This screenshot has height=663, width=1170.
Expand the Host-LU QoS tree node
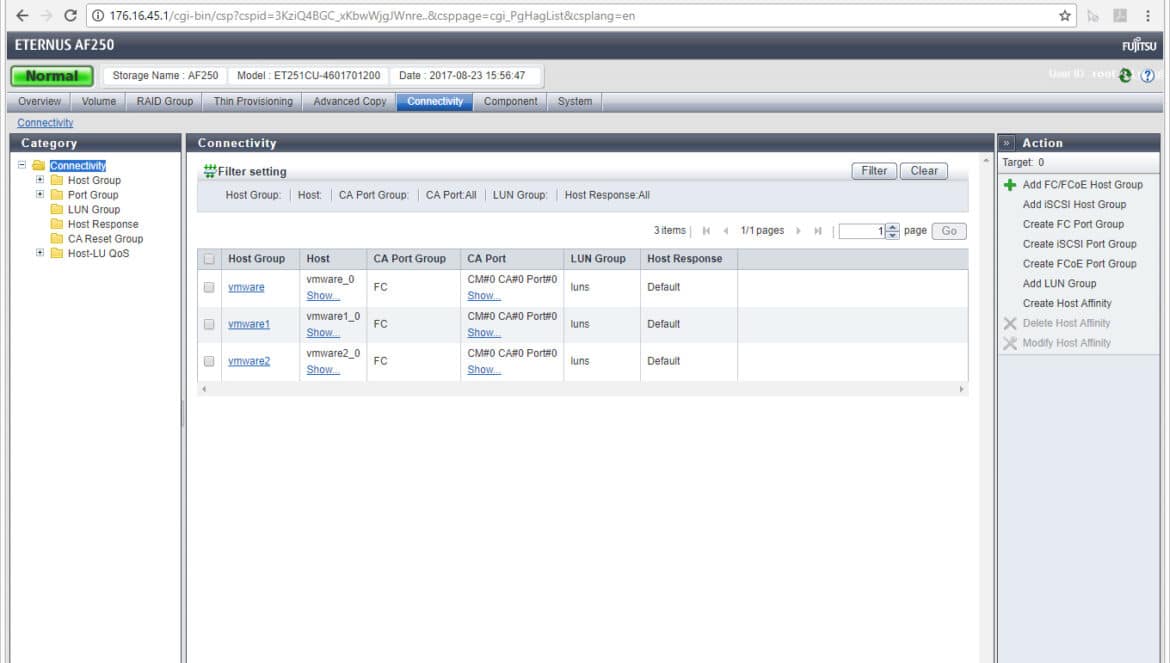(40, 253)
